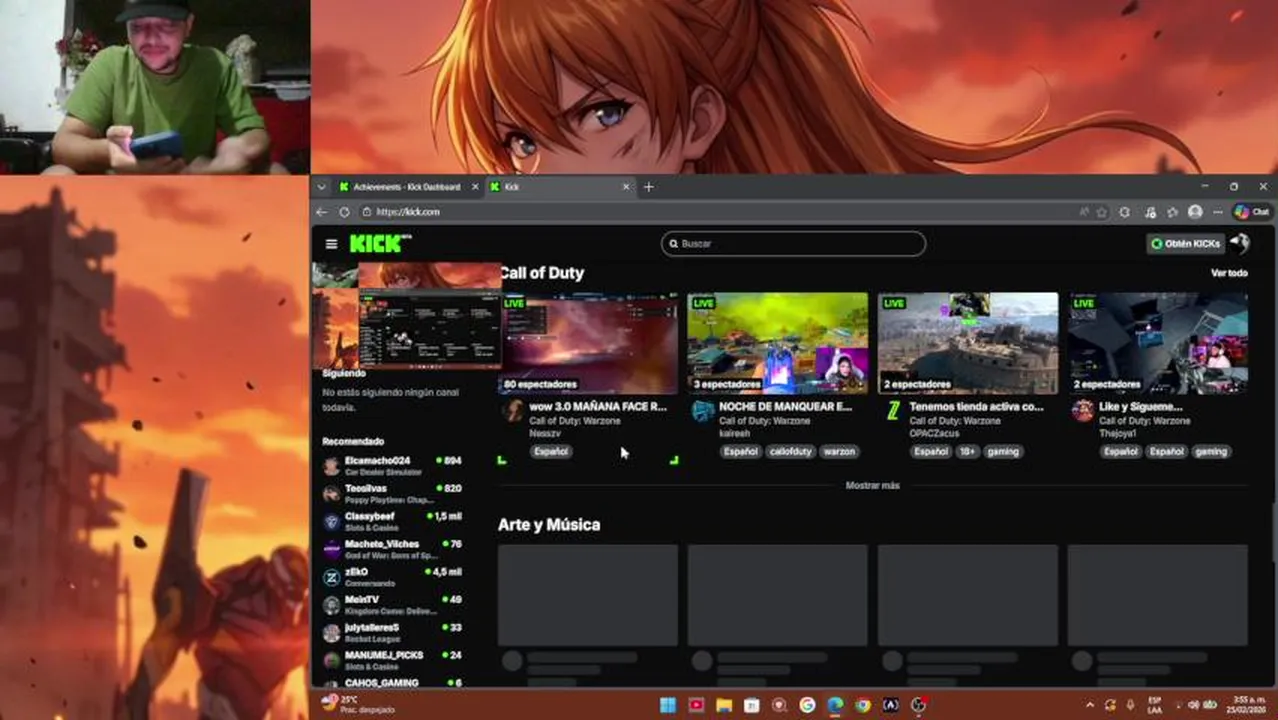Screen dimensions: 1278x720
Task: Open the OPACZacus stream thumbnail
Action: [968, 343]
